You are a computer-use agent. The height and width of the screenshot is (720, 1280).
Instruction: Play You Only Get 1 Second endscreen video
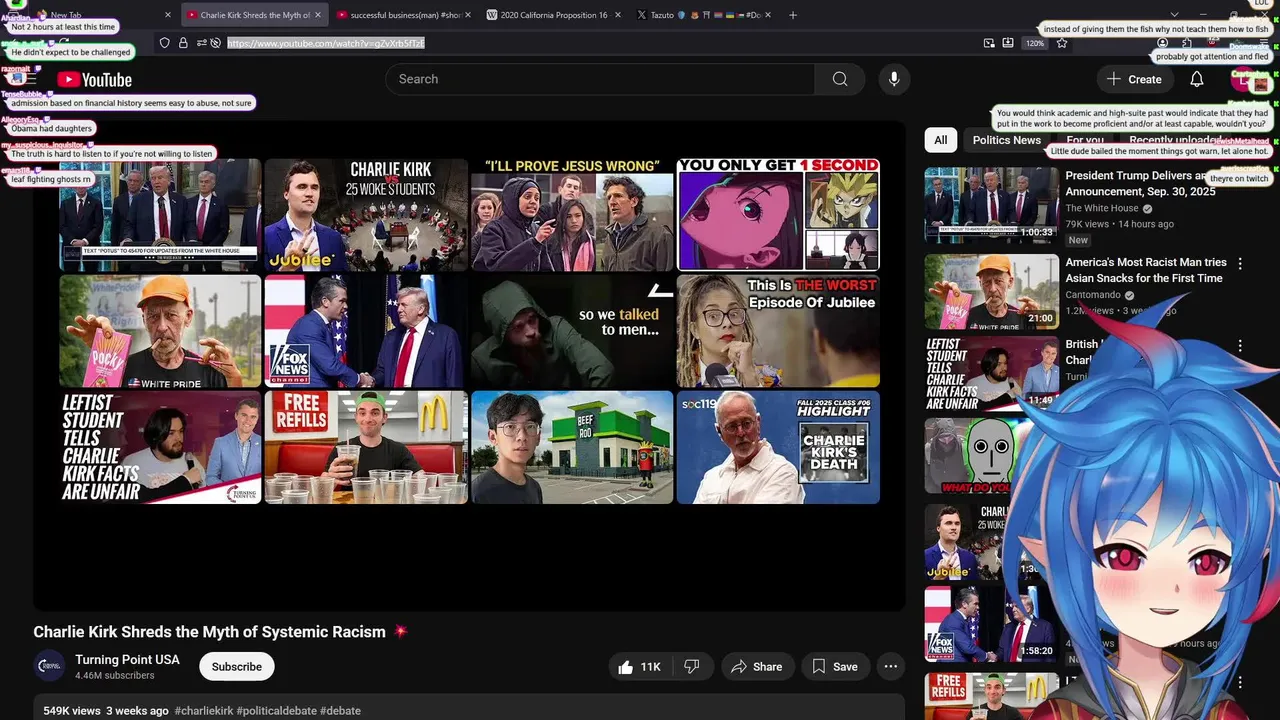(778, 215)
